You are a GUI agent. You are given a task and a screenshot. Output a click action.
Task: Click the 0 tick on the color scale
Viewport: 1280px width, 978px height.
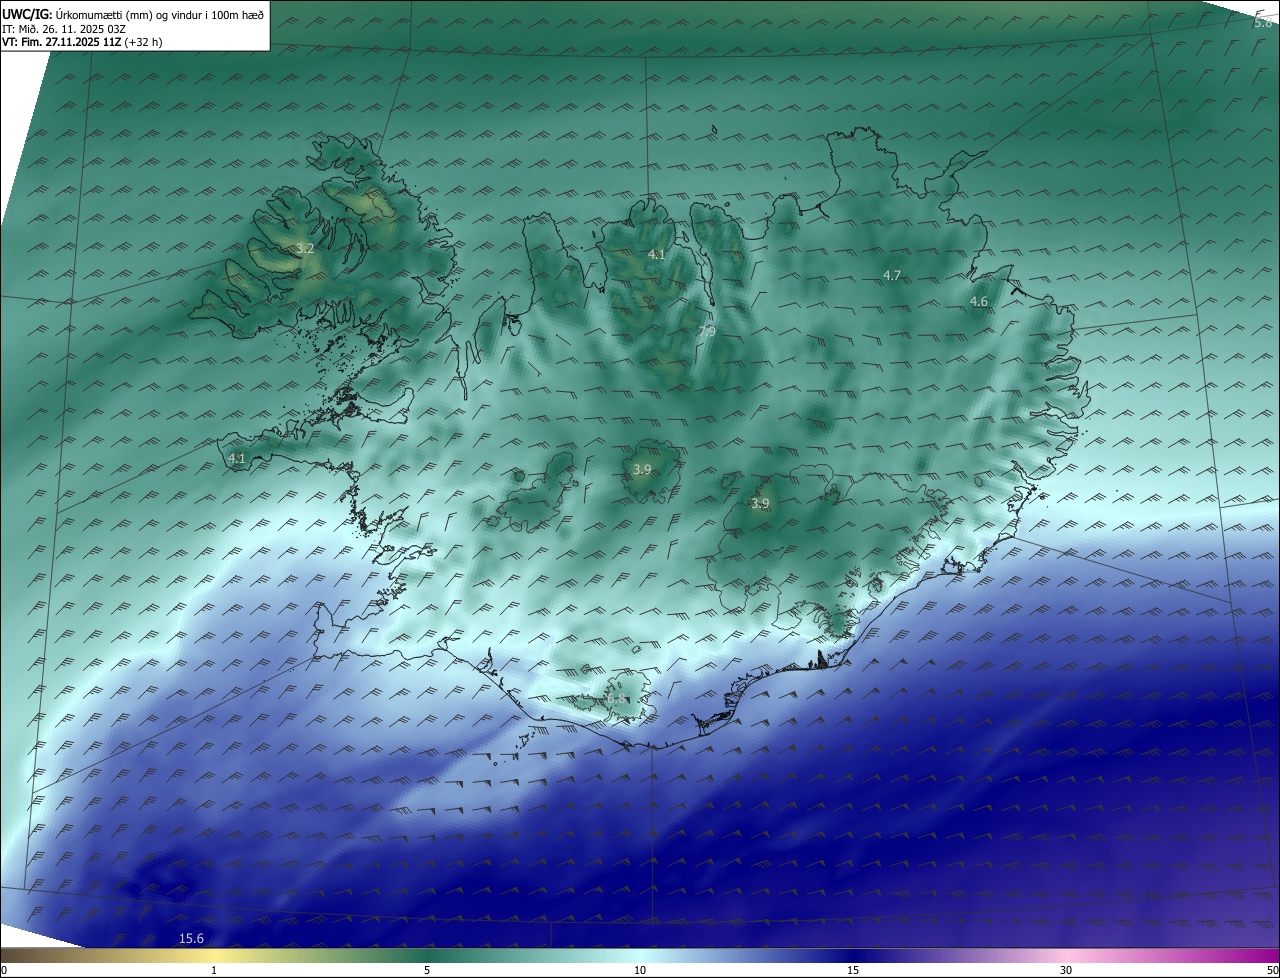click(4, 970)
